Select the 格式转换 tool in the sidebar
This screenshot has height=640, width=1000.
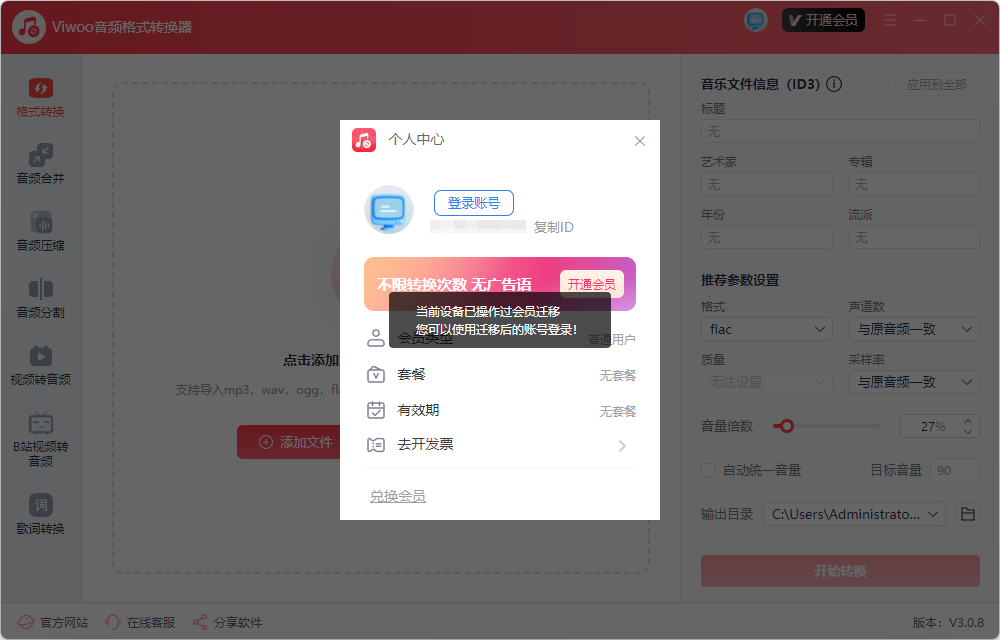pyautogui.click(x=39, y=96)
